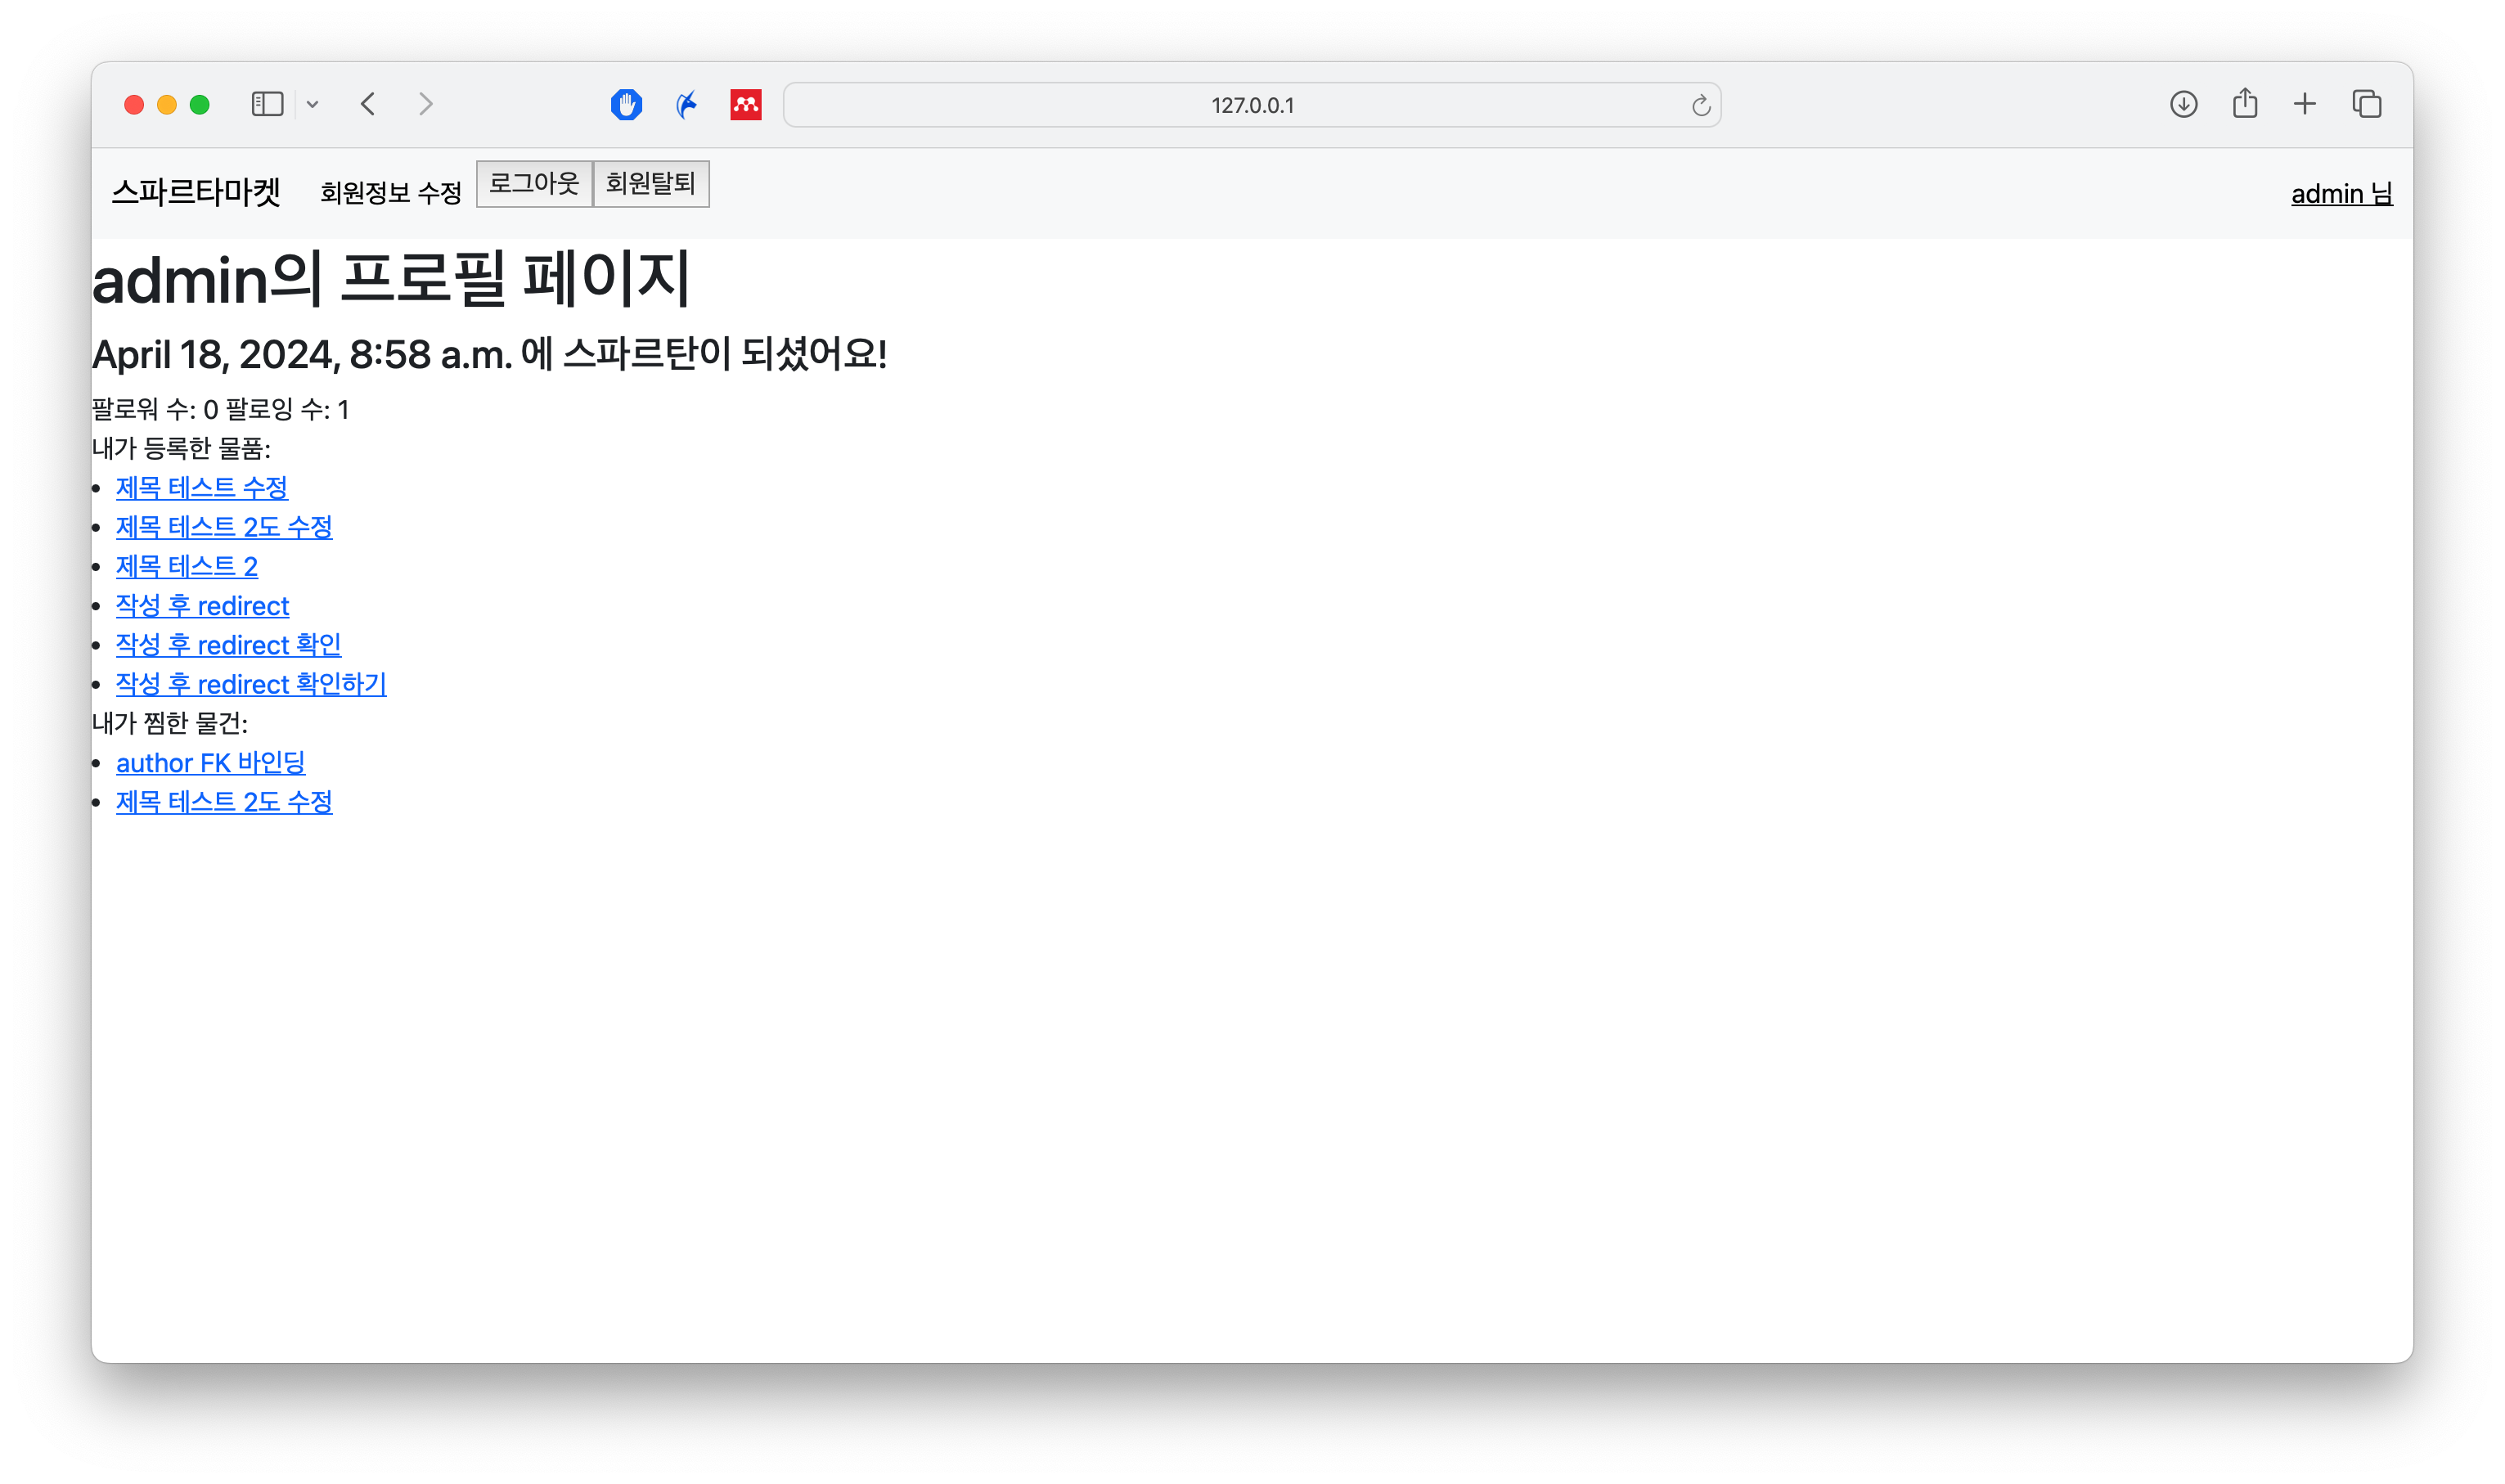Click the address bar showing 127.0.0.1
This screenshot has height=1484, width=2505.
(1252, 104)
